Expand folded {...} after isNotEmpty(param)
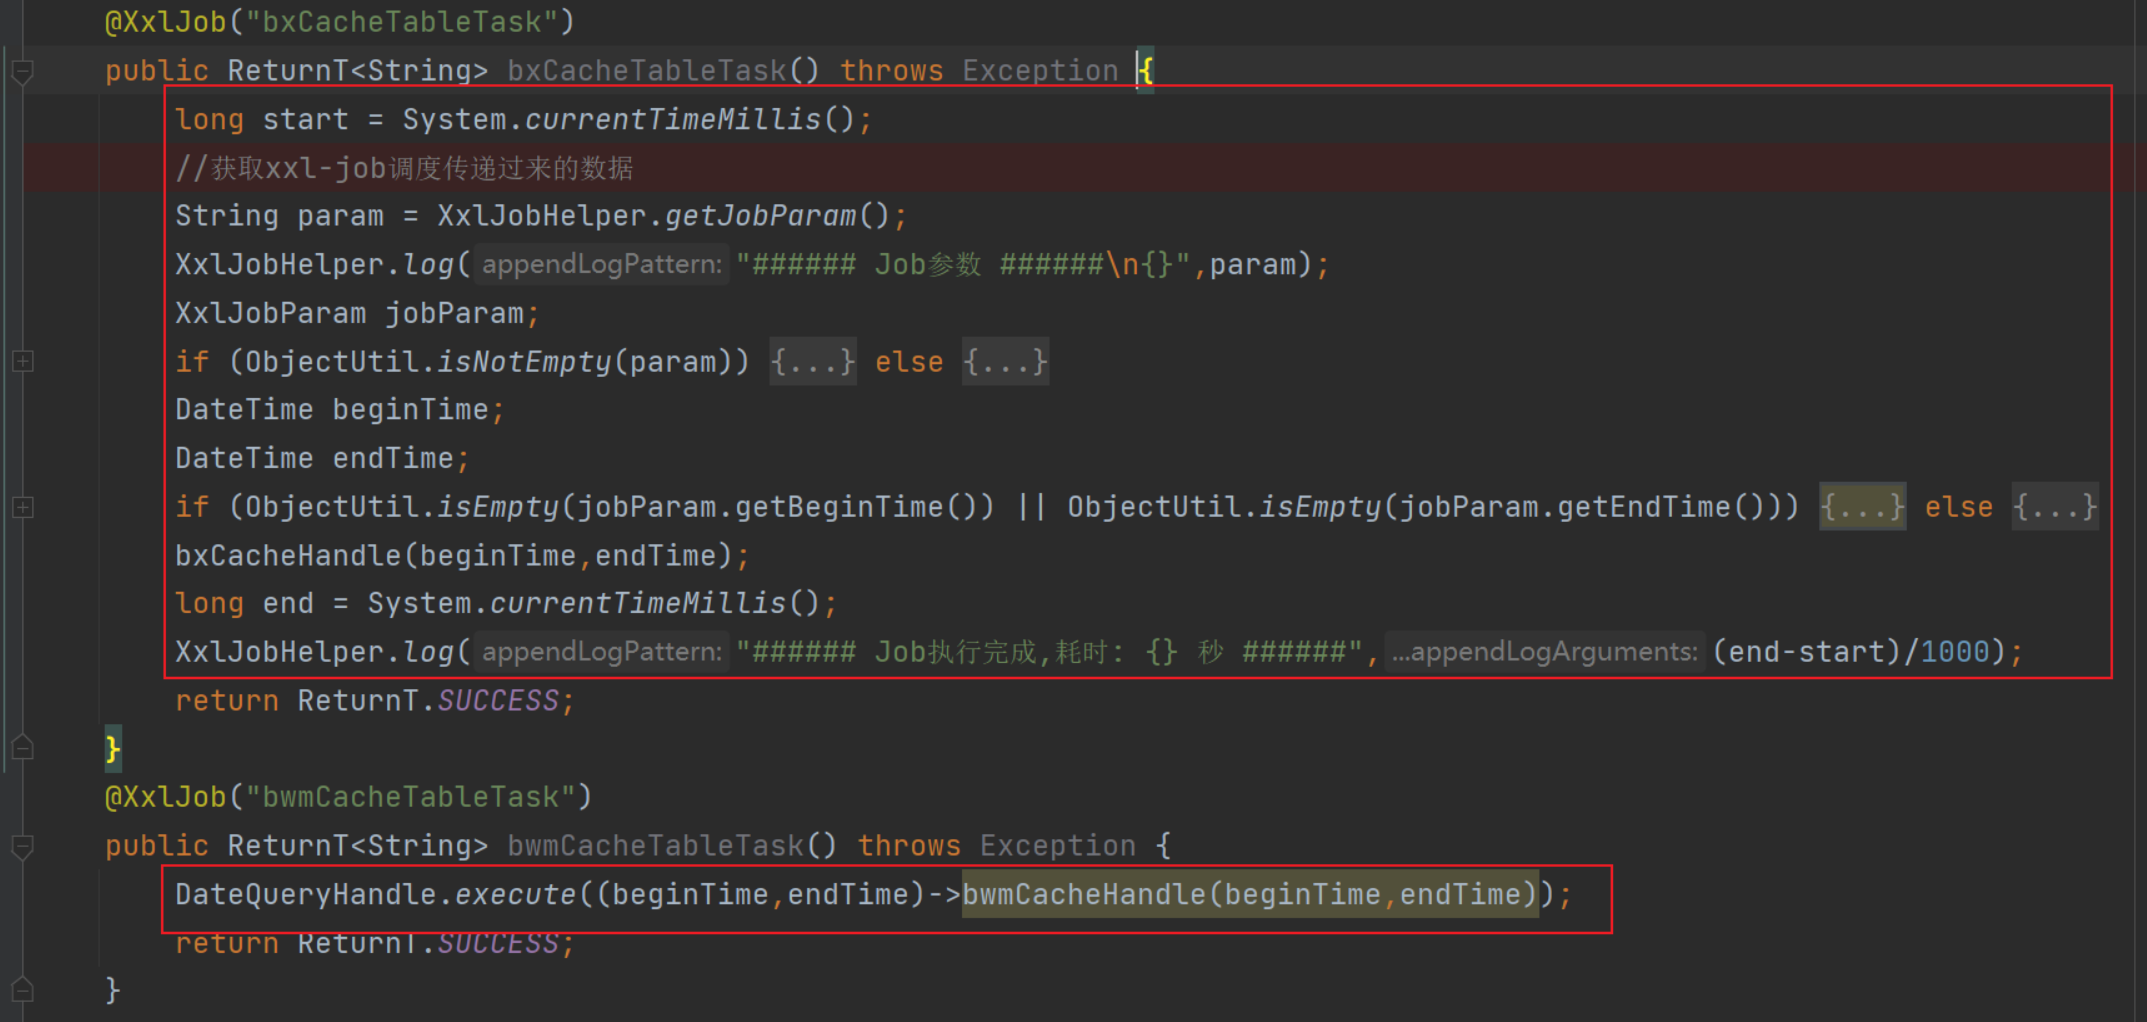 point(813,362)
